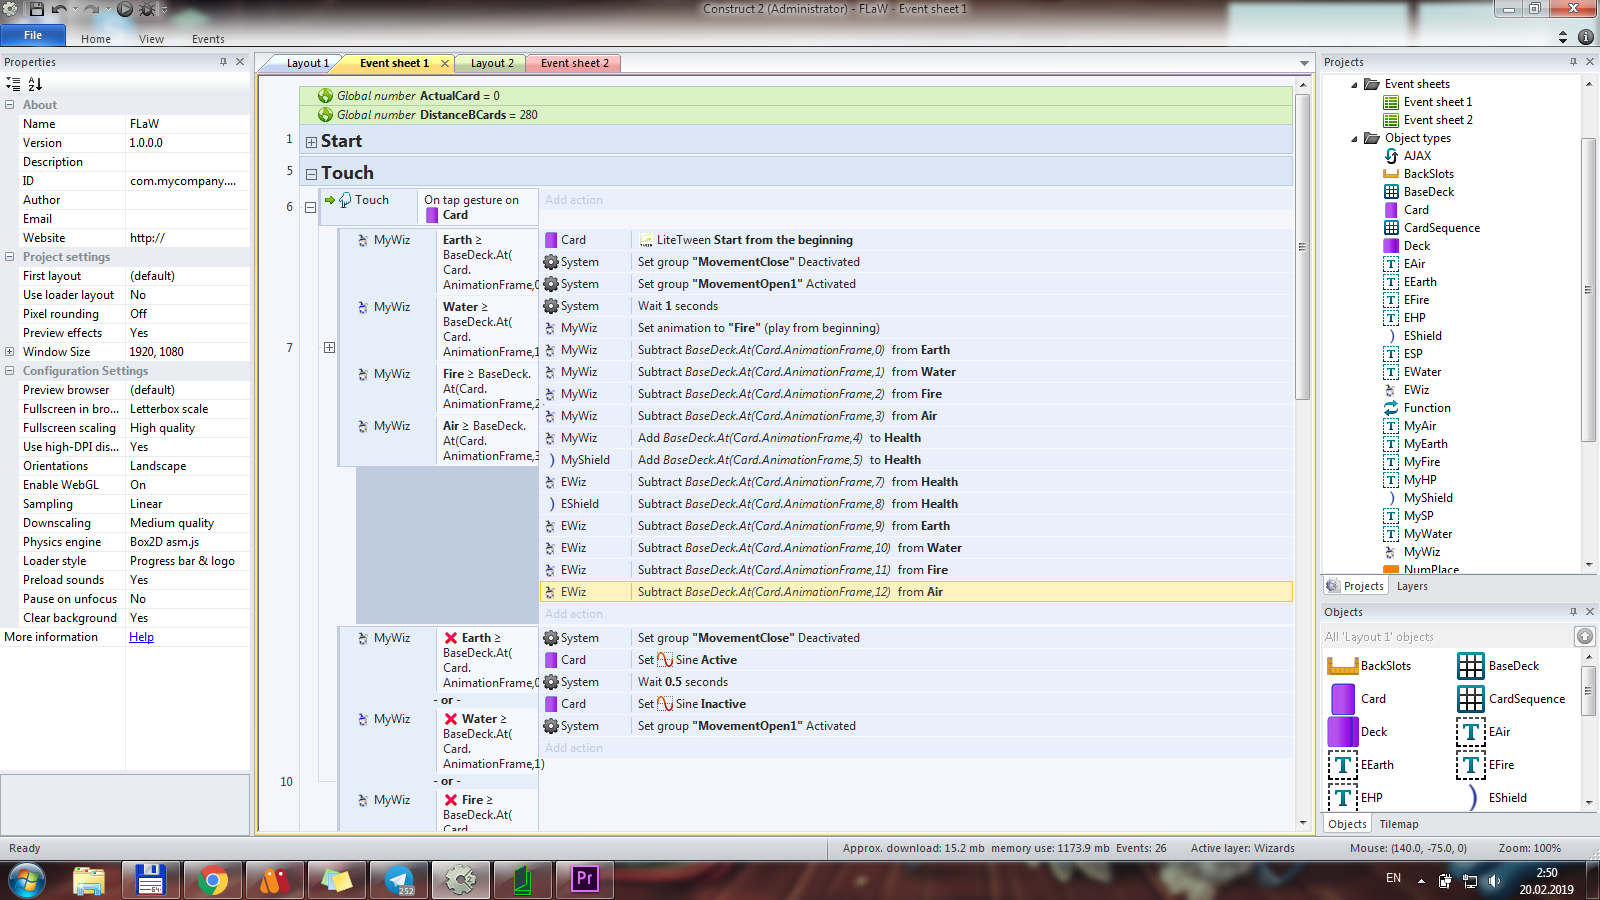
Task: Open Google Chrome from the taskbar
Action: point(212,880)
